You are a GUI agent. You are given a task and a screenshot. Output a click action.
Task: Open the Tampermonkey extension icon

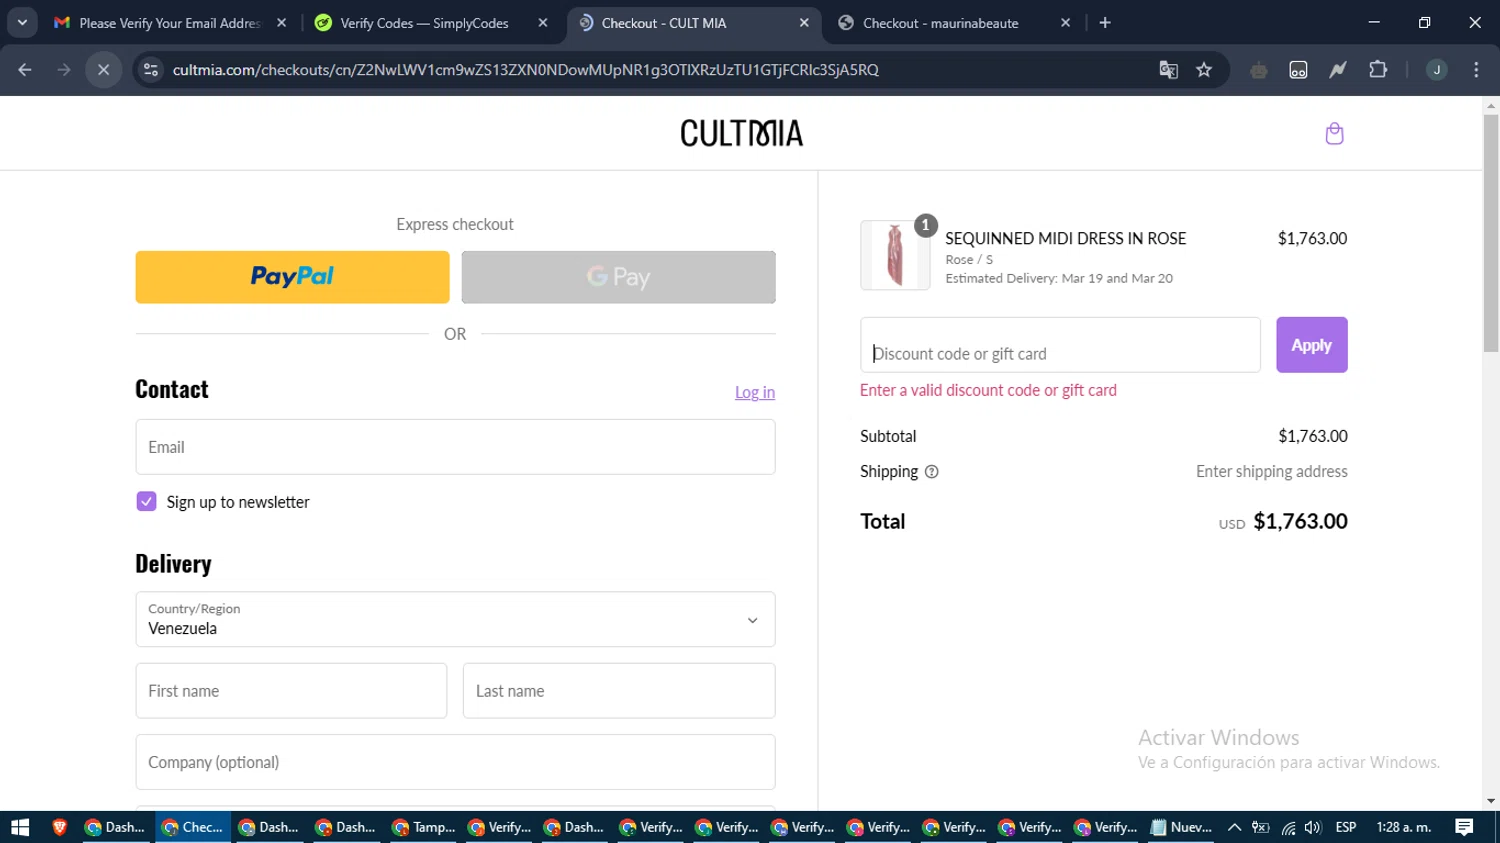1298,70
